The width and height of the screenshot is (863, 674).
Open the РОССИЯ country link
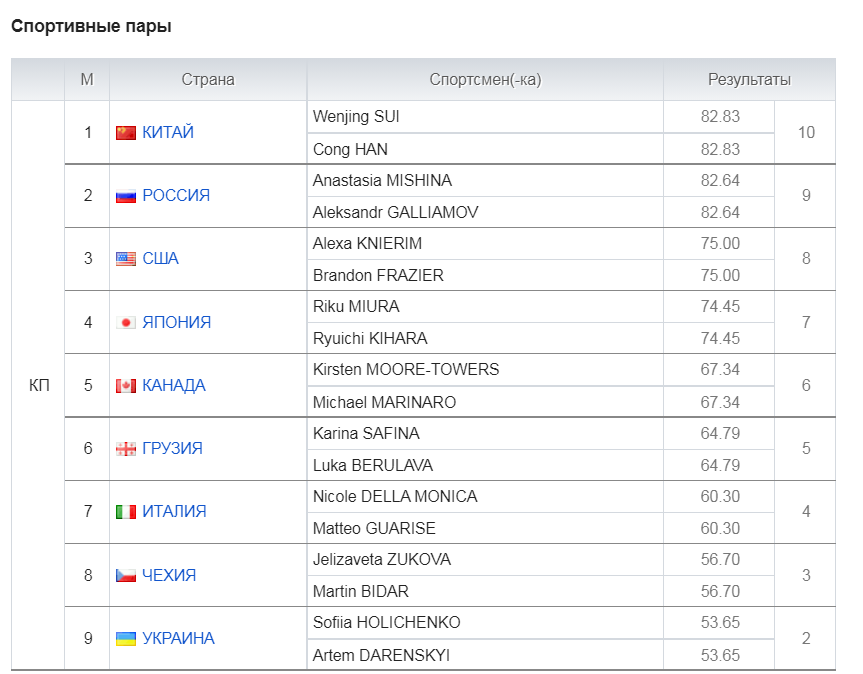[x=176, y=195]
